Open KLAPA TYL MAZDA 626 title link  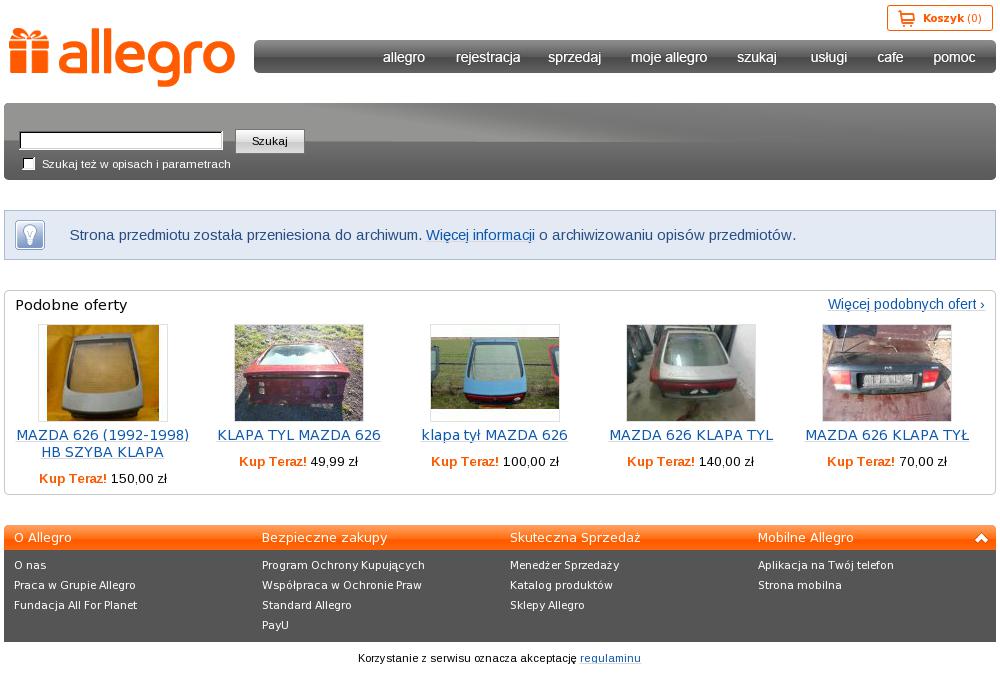tap(298, 435)
